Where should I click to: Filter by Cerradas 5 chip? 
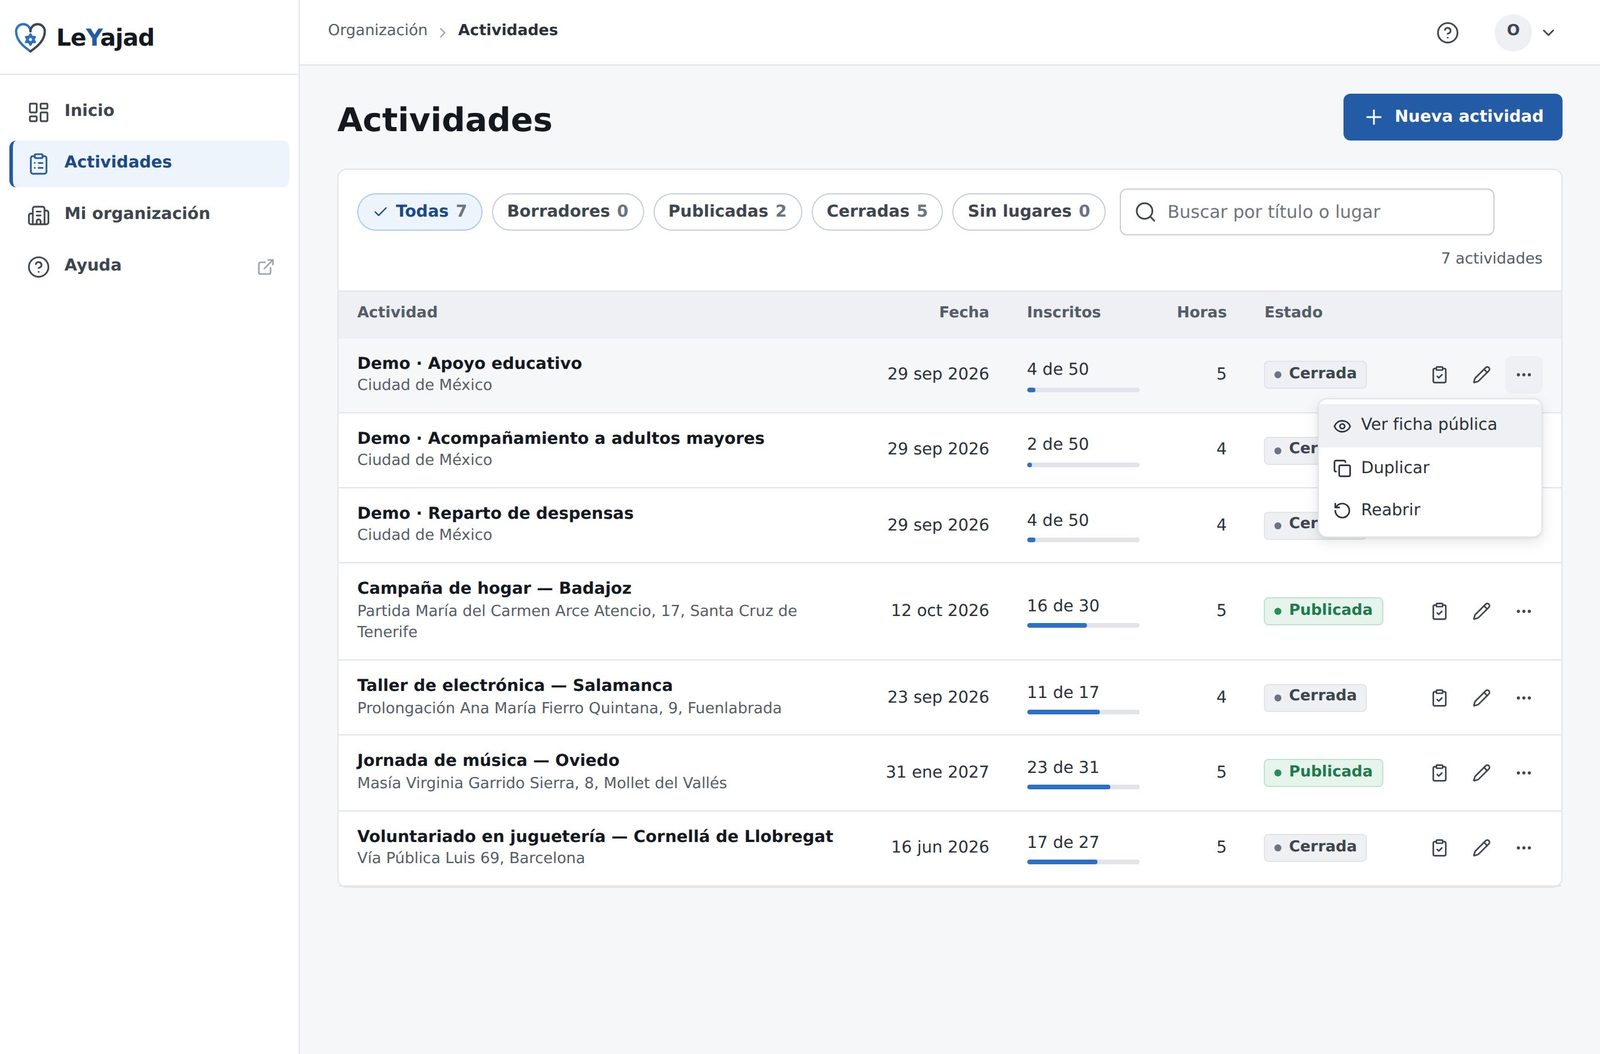point(876,212)
